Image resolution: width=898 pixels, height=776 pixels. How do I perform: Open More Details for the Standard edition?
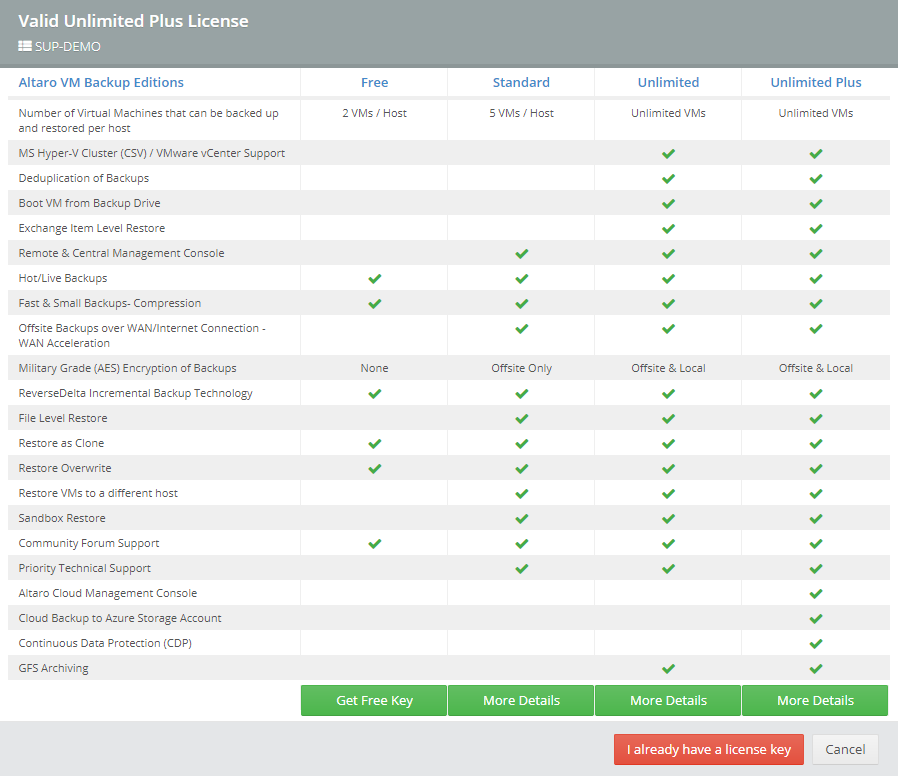click(521, 700)
